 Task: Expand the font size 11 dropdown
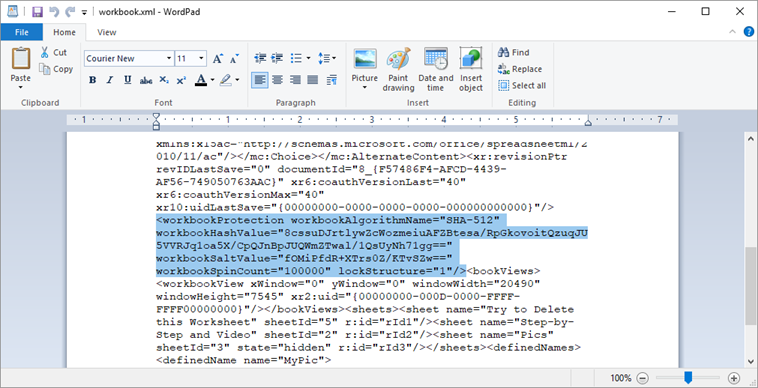[202, 58]
